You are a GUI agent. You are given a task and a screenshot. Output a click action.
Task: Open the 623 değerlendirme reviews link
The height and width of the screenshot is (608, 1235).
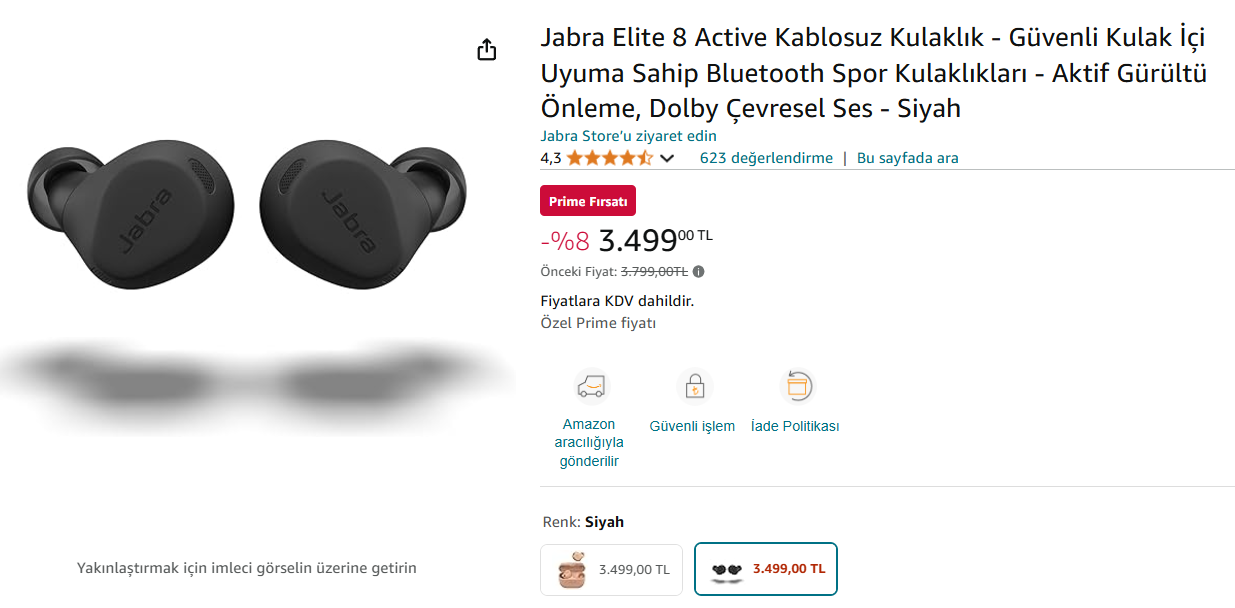[766, 158]
